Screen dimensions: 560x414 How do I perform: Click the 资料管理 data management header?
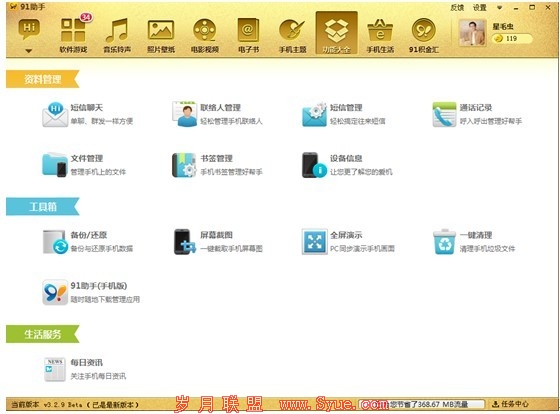coord(42,79)
